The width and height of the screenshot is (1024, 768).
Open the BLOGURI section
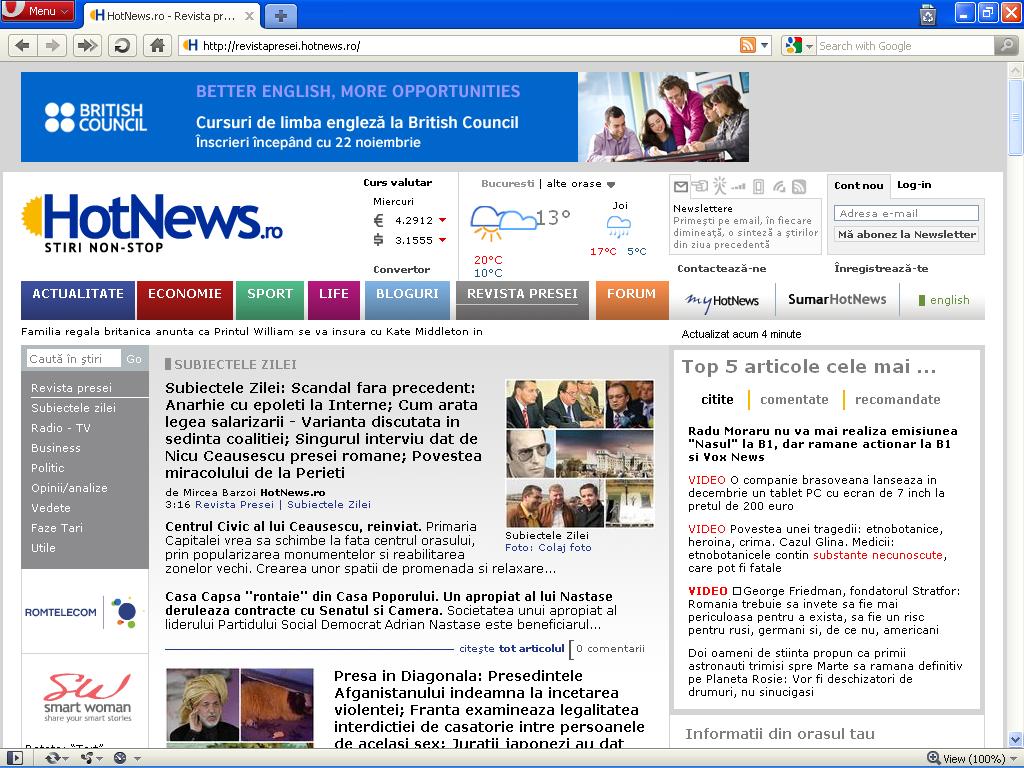[x=408, y=300]
